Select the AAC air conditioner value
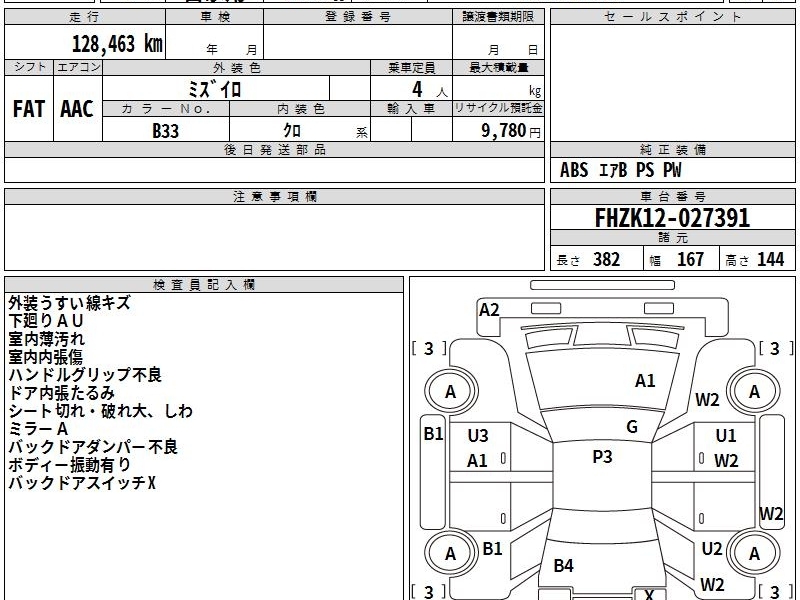This screenshot has height=600, width=800. coord(77,109)
